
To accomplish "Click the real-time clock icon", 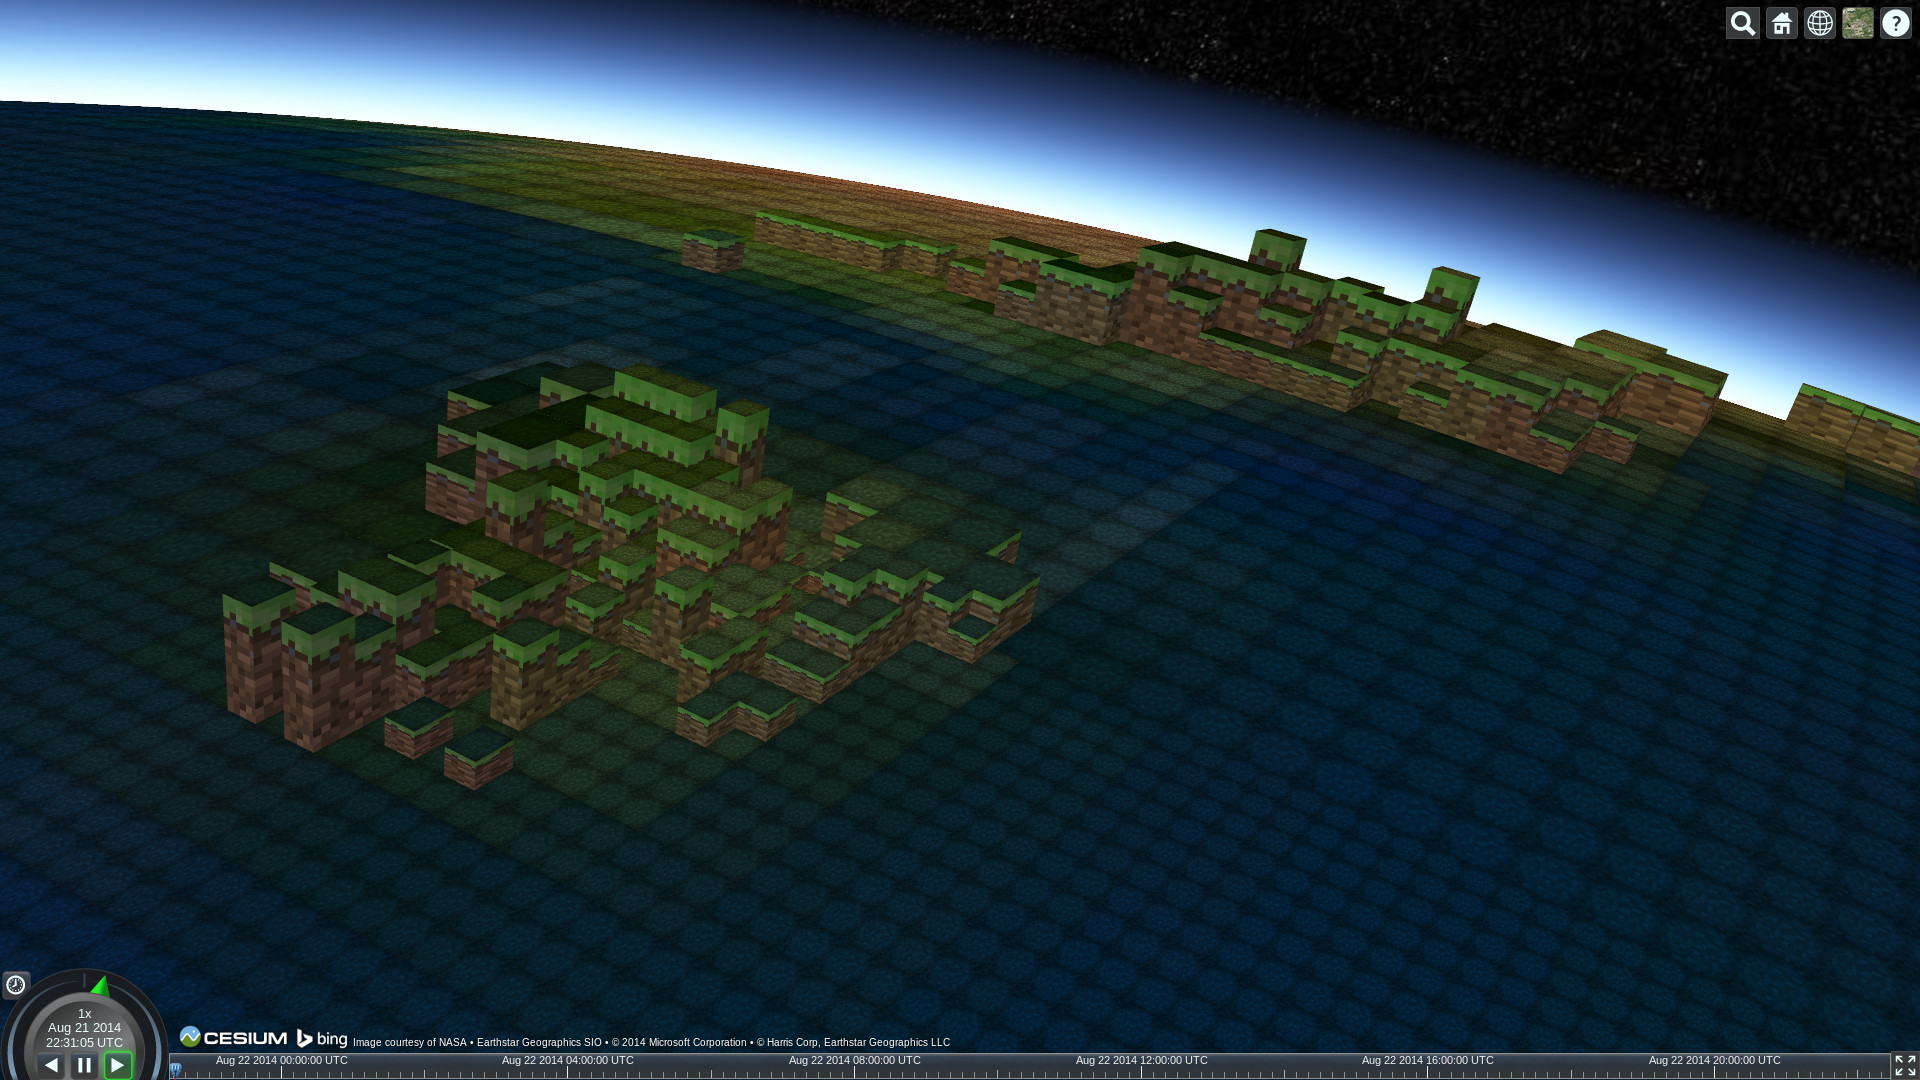I will (16, 985).
